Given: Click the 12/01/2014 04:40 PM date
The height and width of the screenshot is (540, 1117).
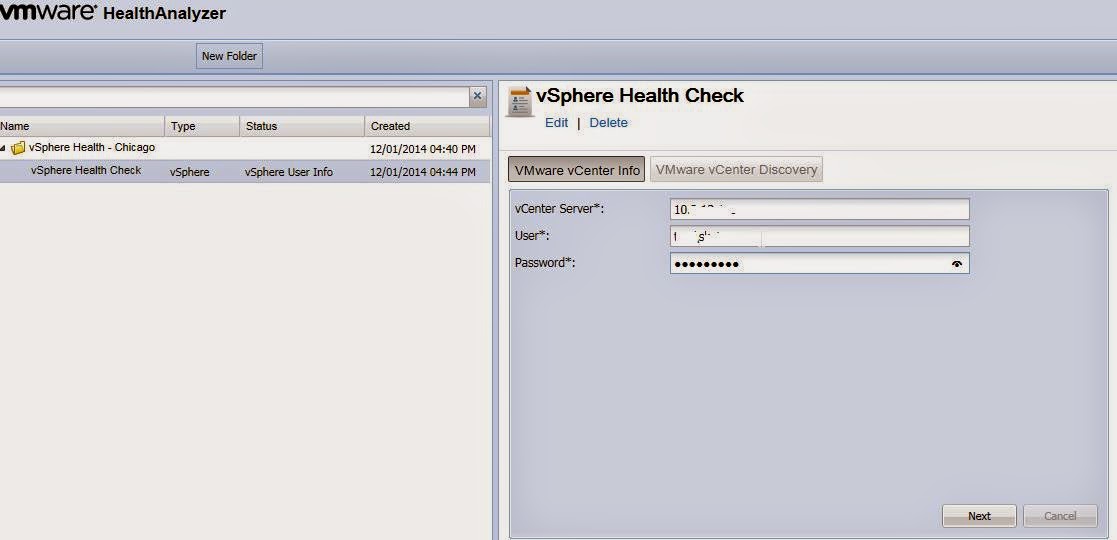Looking at the screenshot, I should [x=422, y=150].
